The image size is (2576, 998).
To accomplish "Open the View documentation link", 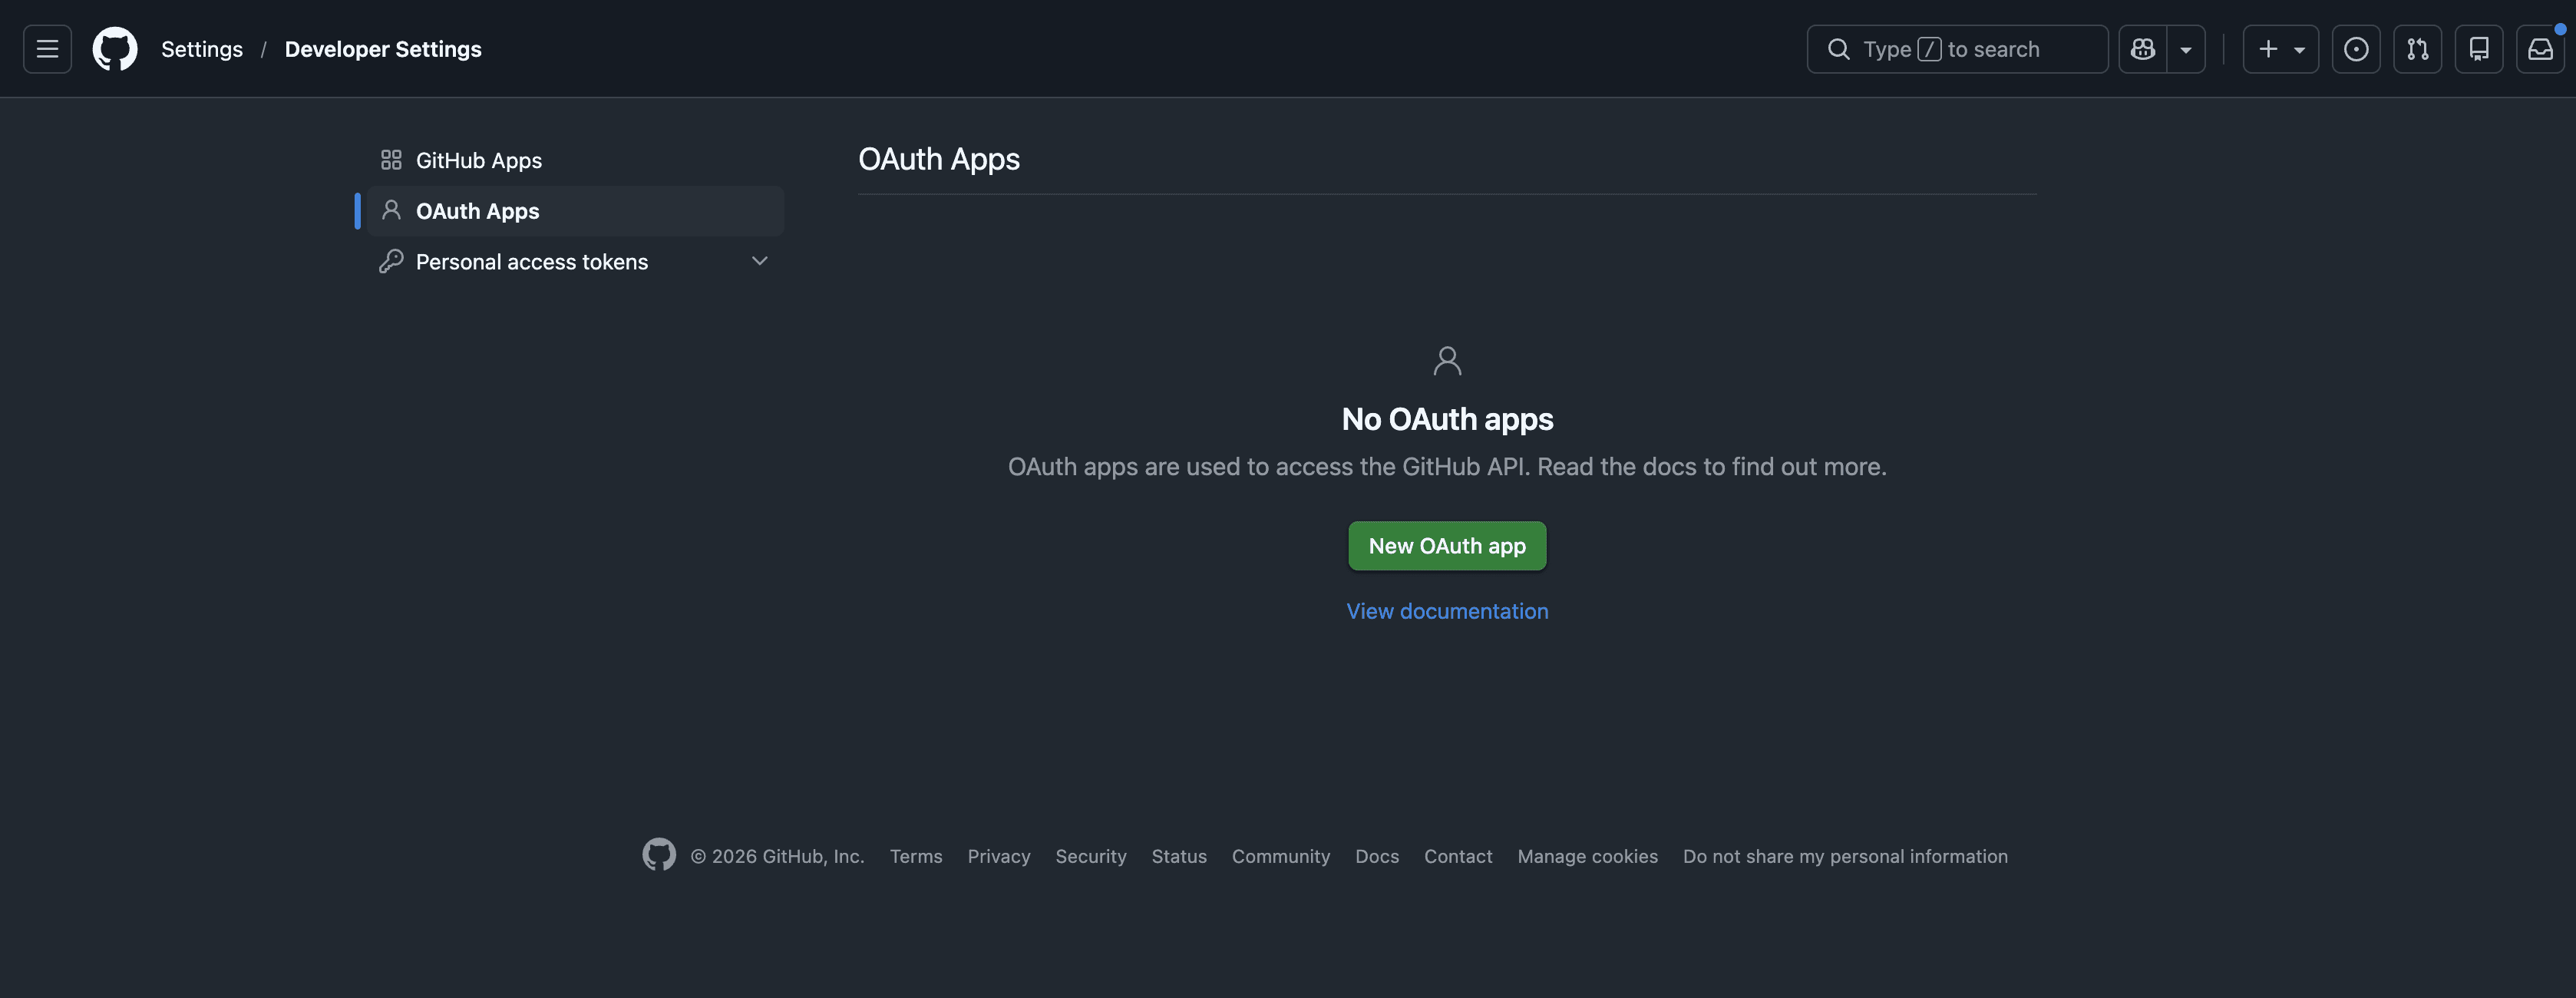I will [x=1447, y=610].
